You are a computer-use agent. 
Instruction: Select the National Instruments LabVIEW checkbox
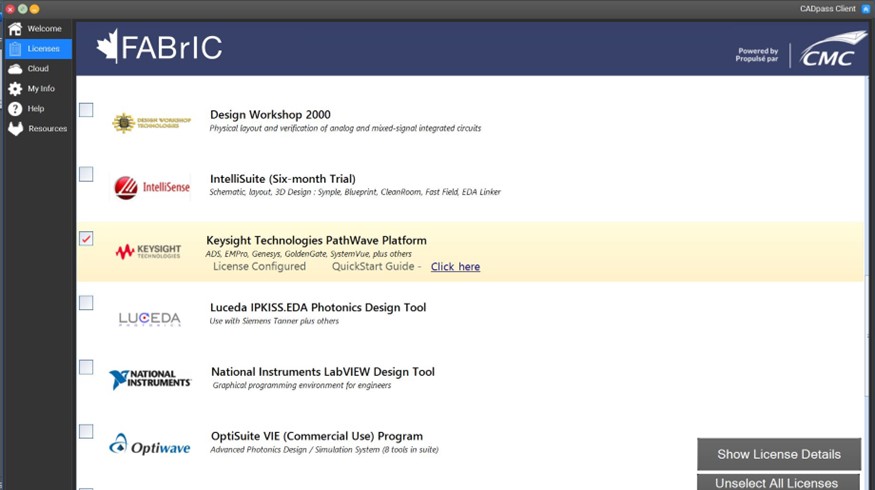point(86,367)
